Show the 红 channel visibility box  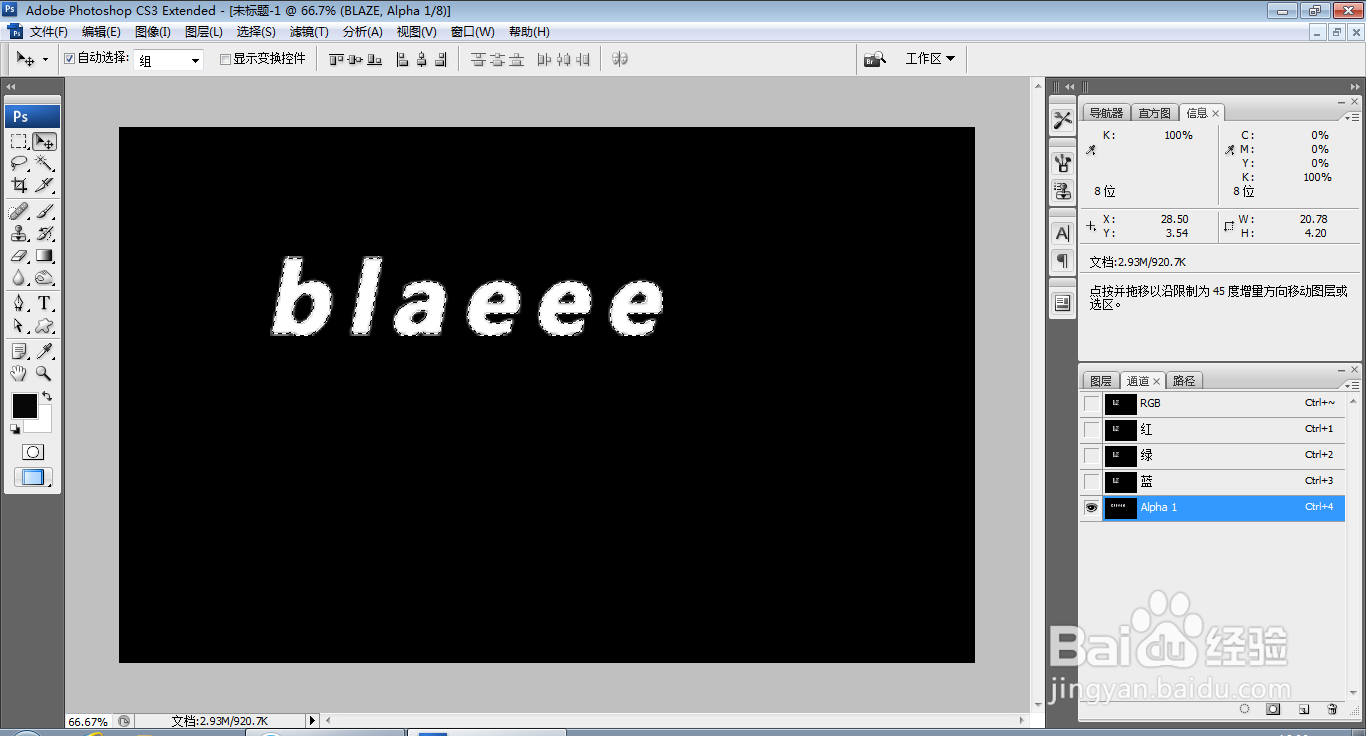[x=1091, y=429]
